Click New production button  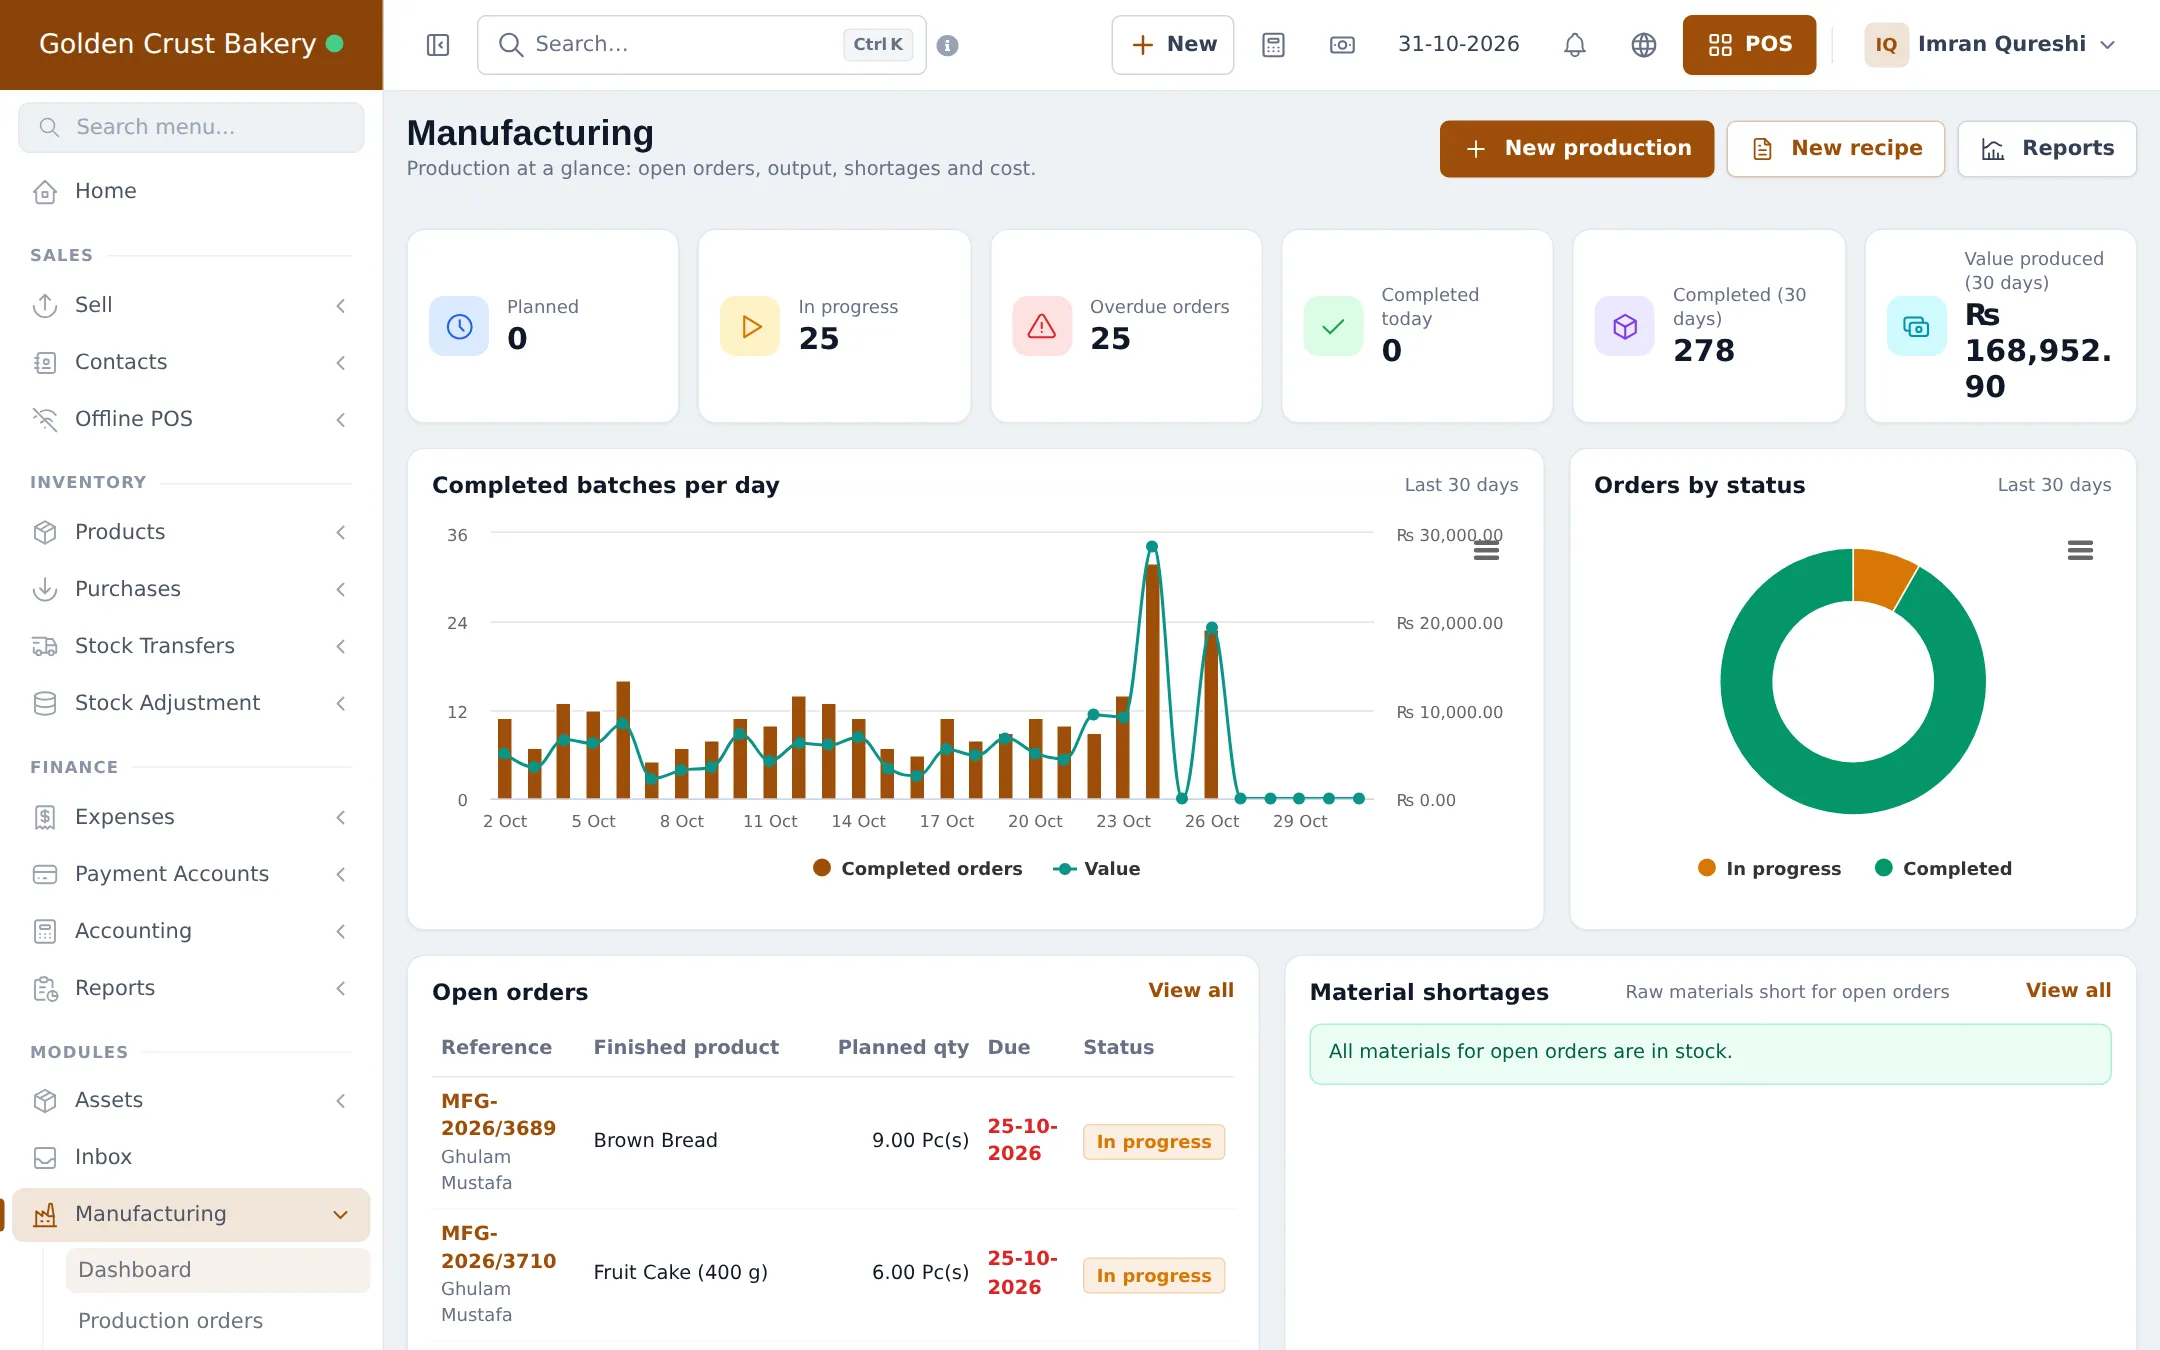(x=1577, y=149)
